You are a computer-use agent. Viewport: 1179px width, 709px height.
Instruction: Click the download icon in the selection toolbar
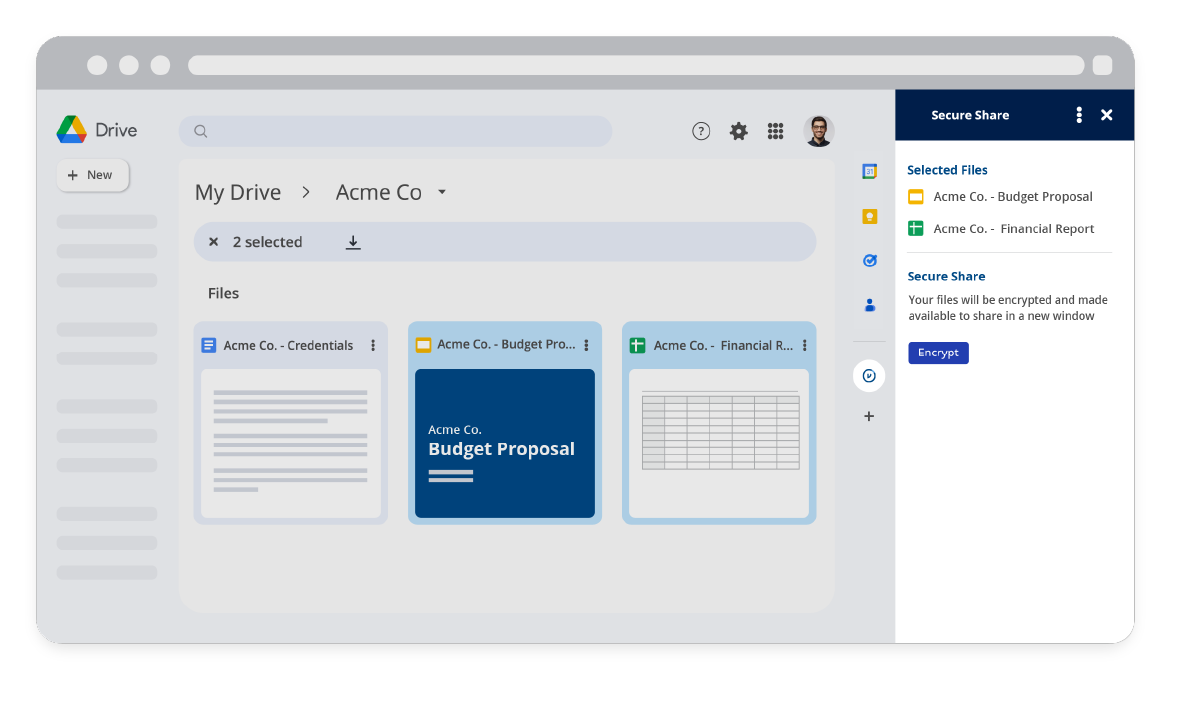(353, 241)
